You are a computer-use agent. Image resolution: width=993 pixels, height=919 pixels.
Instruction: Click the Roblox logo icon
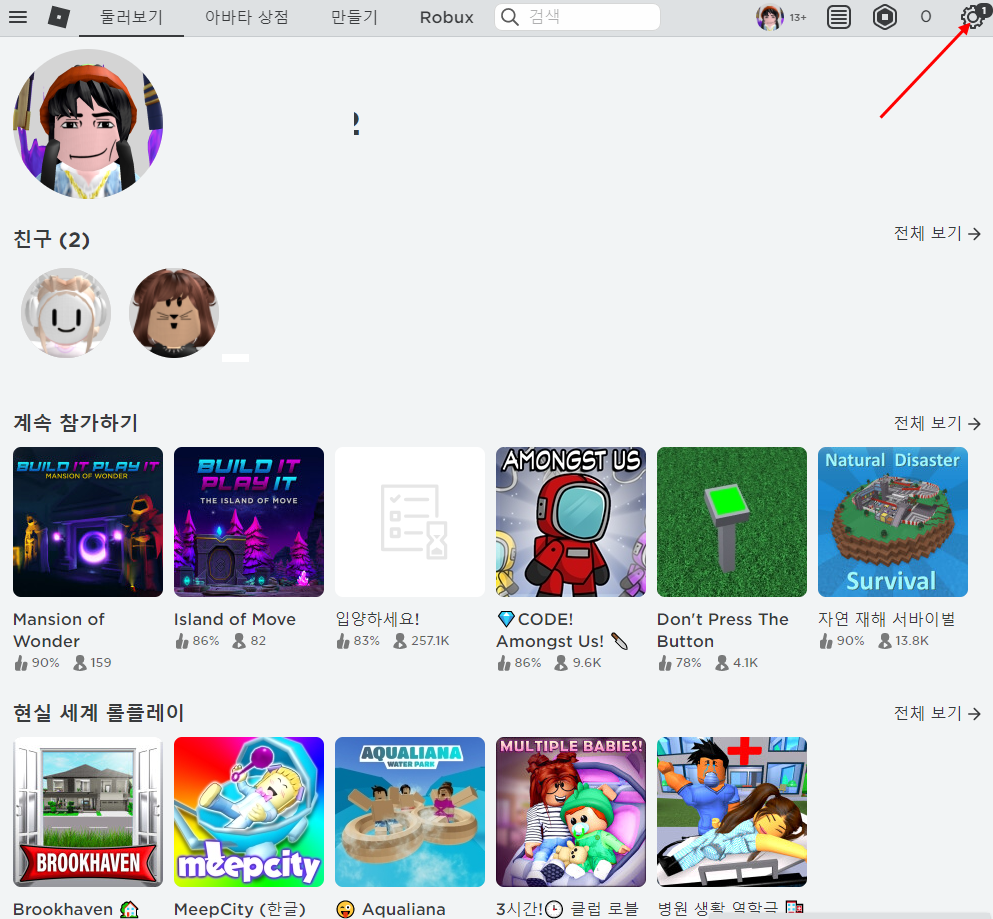point(59,17)
